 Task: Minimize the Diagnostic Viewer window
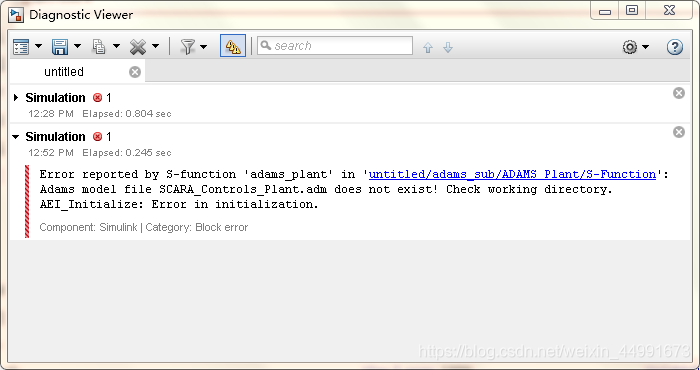[605, 11]
